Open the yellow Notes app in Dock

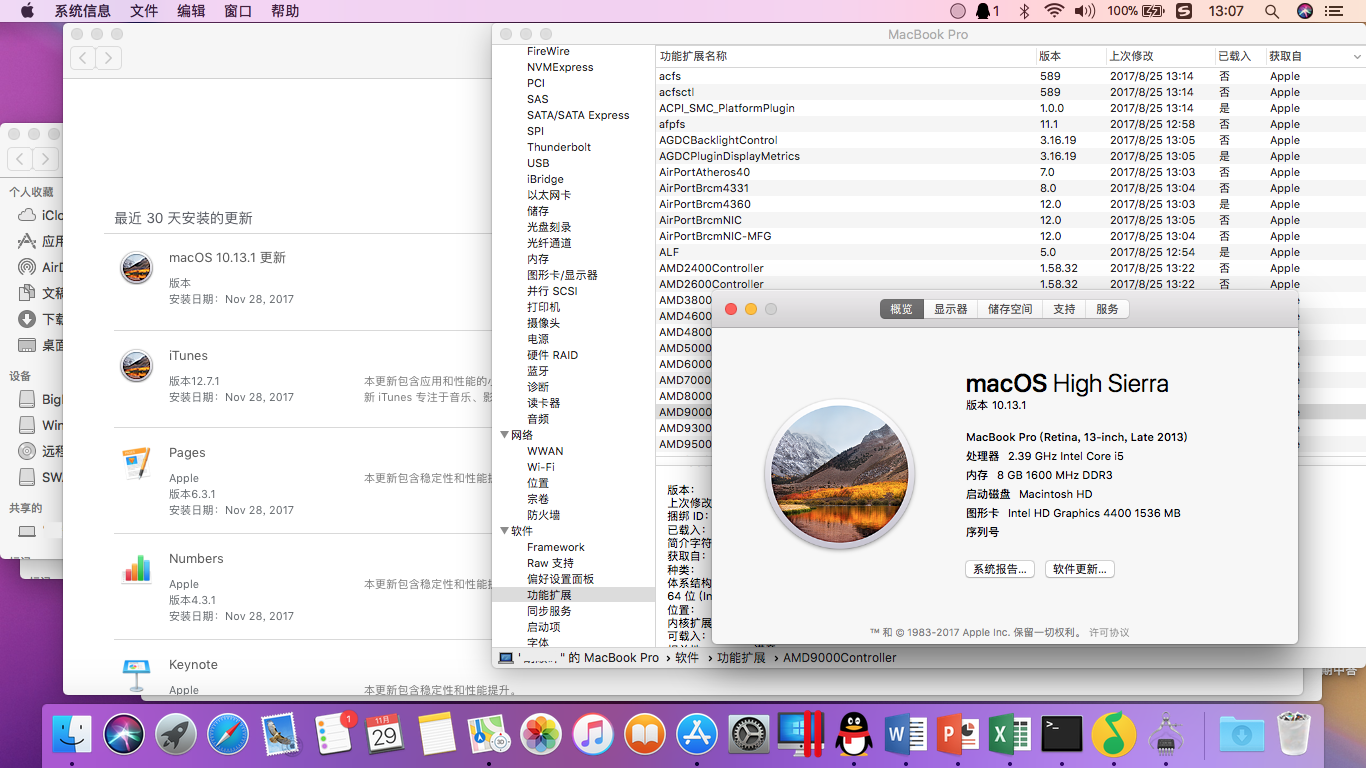coord(437,736)
